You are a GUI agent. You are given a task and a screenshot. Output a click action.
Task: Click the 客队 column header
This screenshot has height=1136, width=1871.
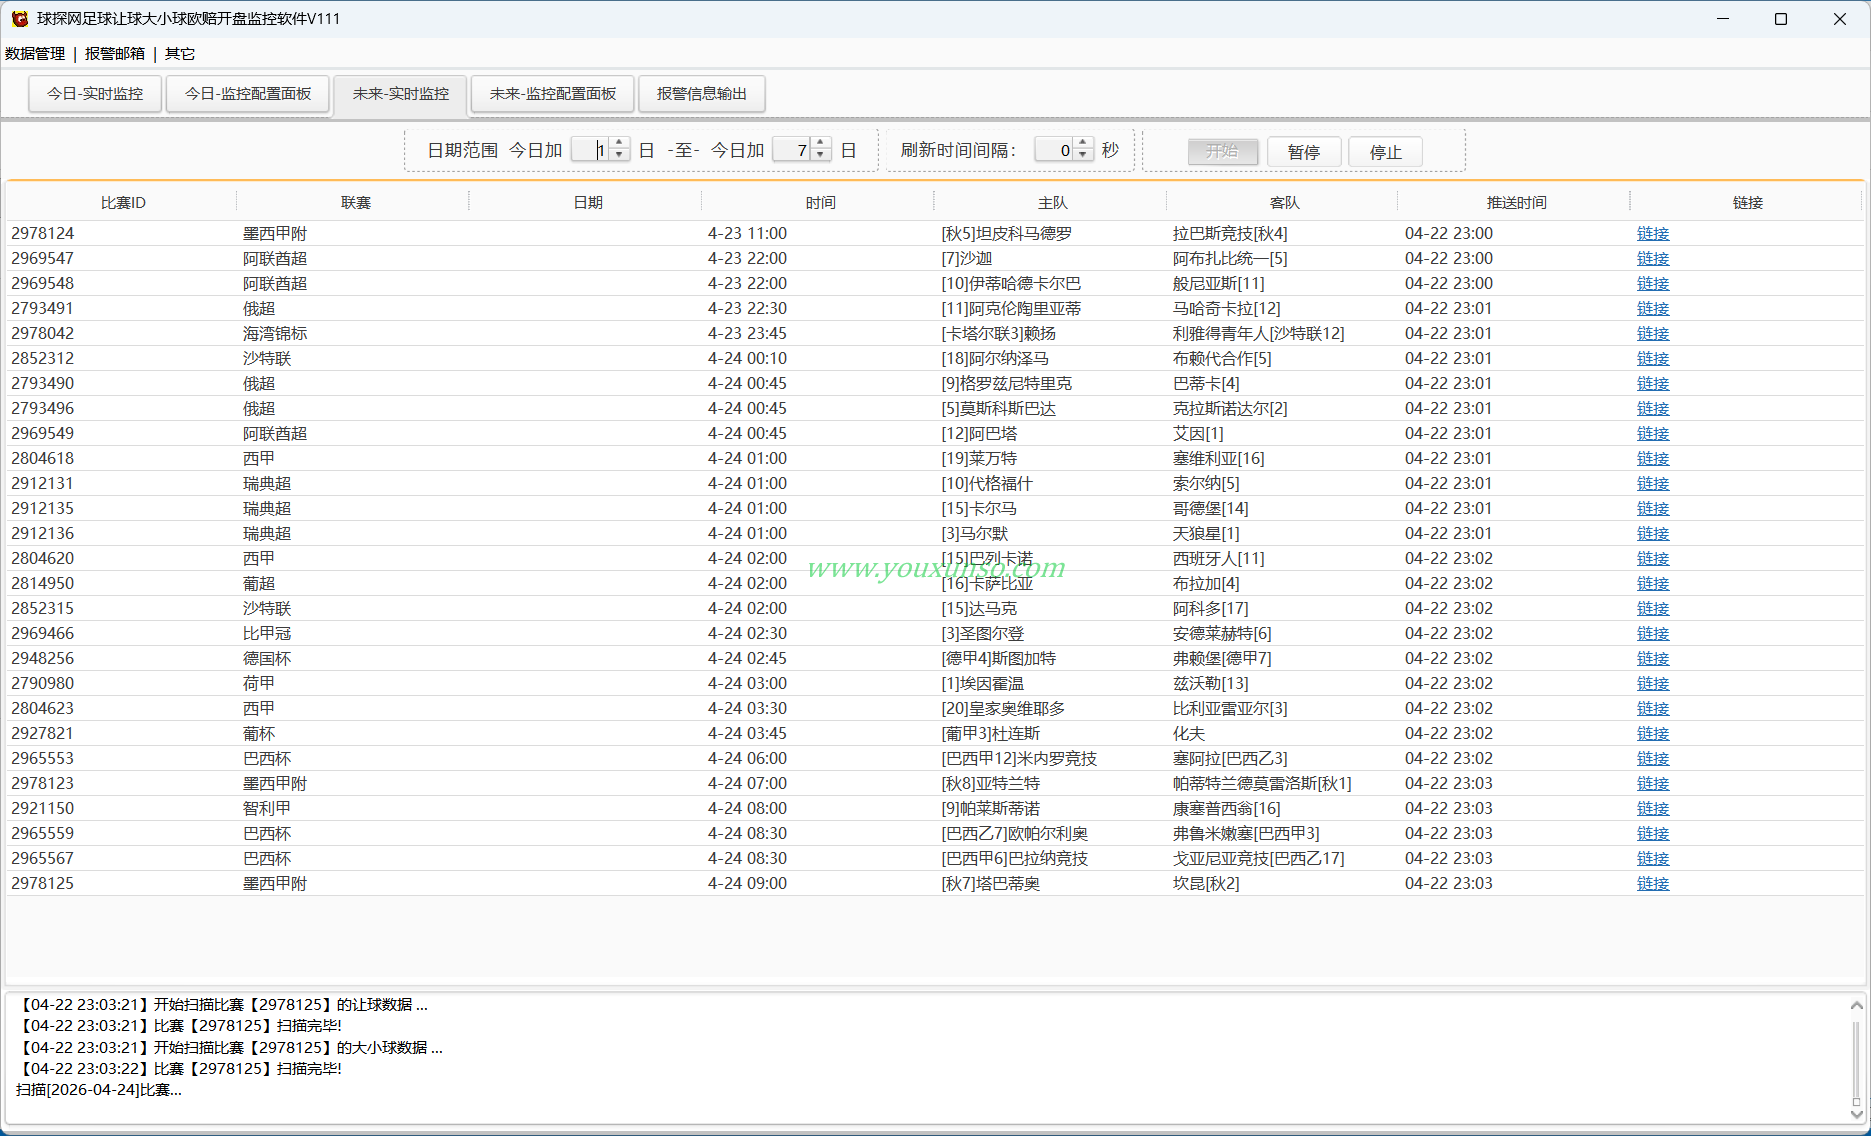tap(1284, 203)
